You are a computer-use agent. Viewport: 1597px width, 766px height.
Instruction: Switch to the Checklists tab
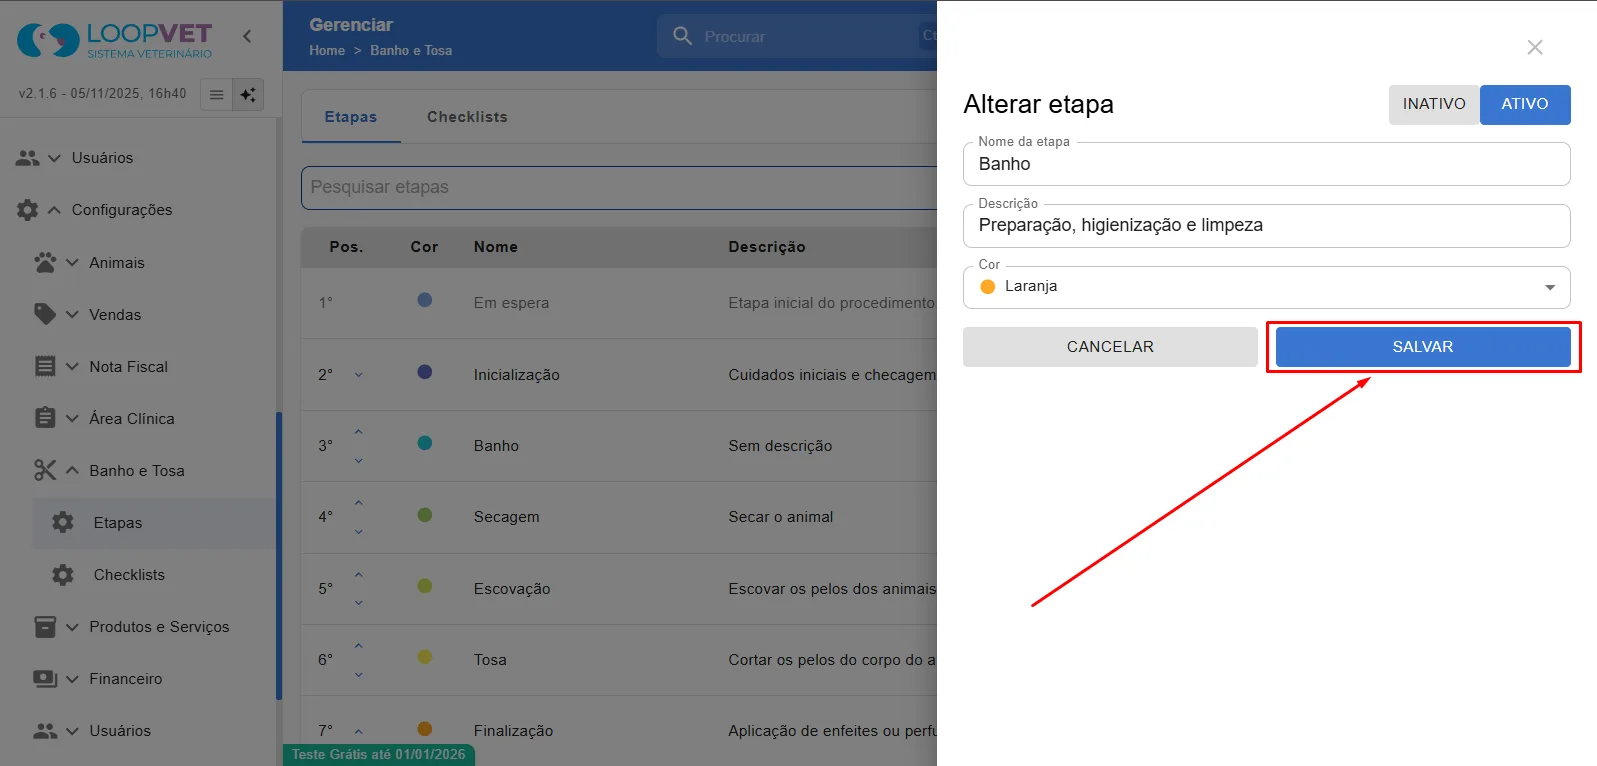point(467,117)
